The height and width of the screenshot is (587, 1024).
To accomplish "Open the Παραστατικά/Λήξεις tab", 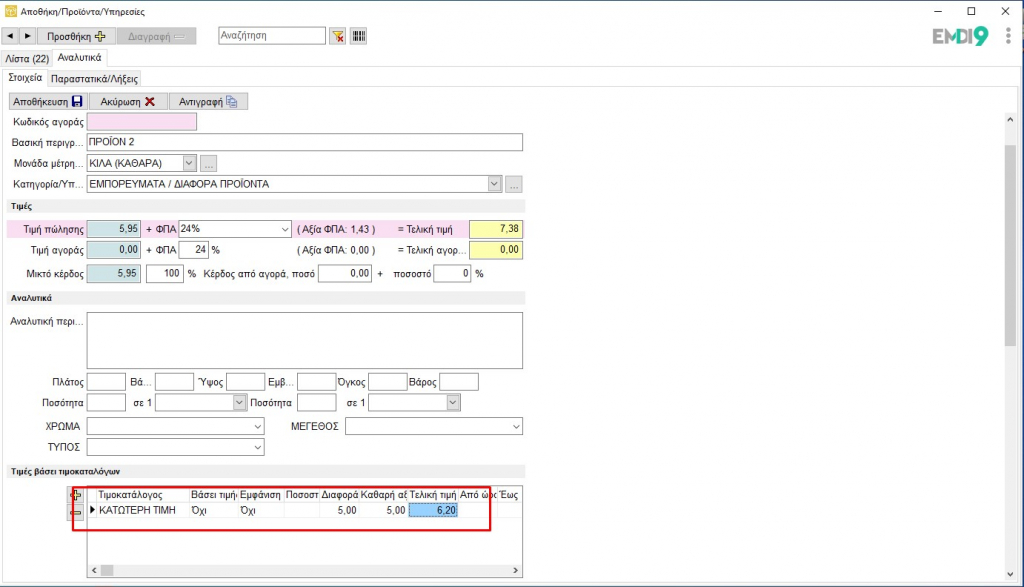I will (x=96, y=78).
